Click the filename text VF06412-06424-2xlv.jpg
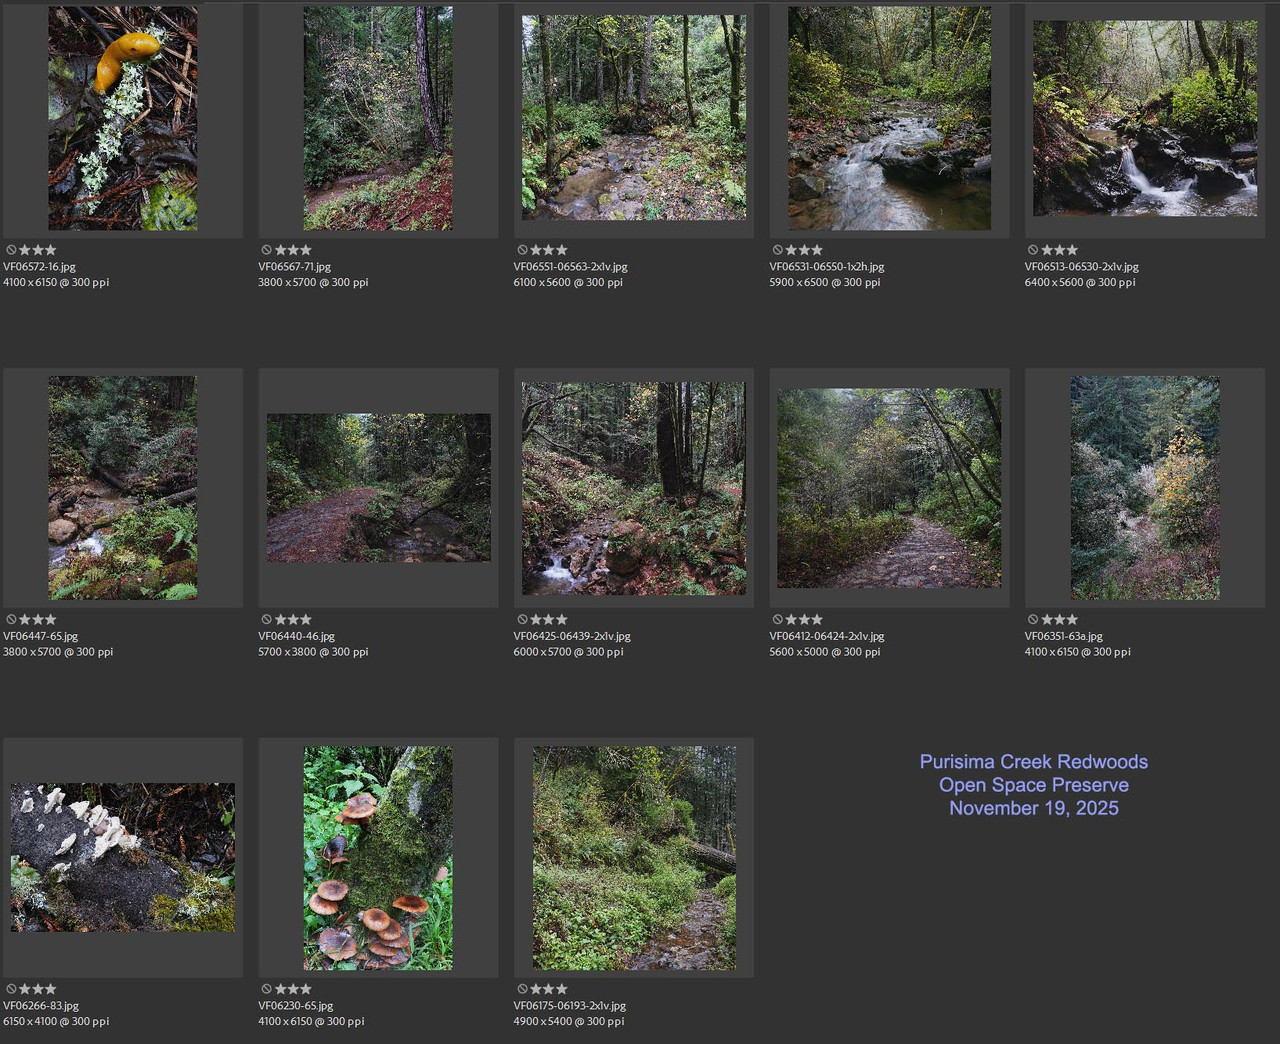This screenshot has width=1280, height=1044. click(827, 636)
